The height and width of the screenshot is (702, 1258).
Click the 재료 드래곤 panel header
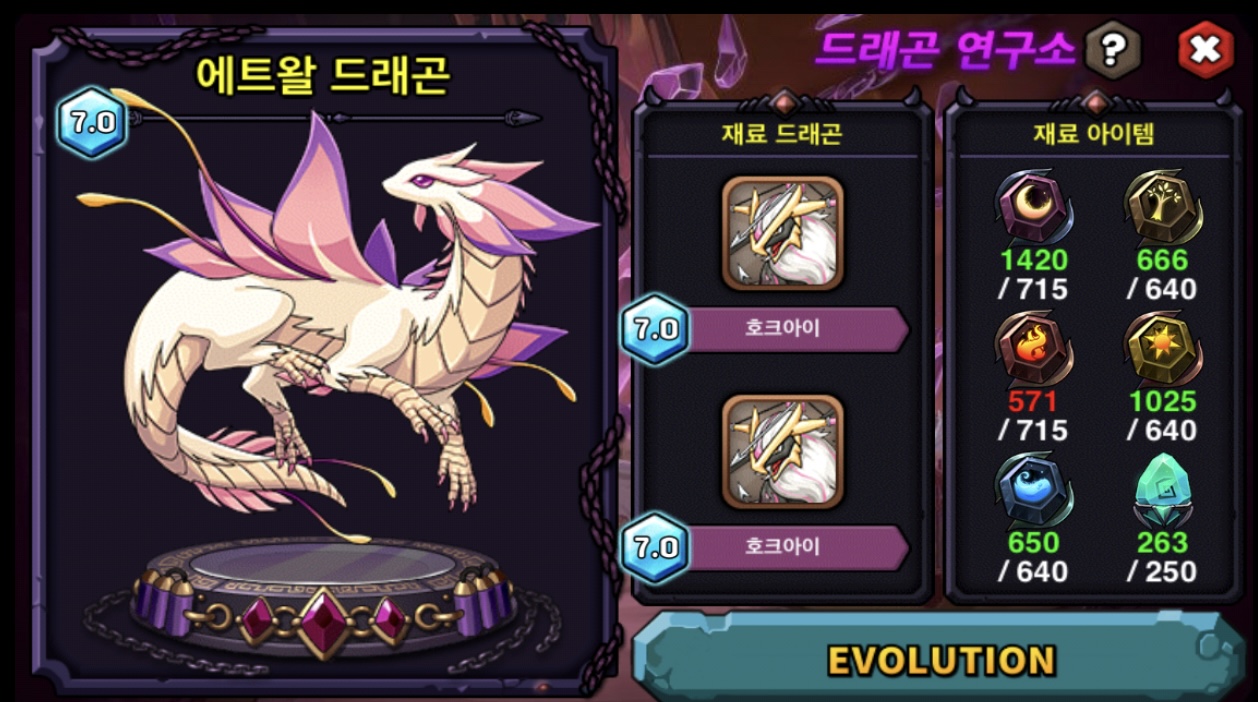pyautogui.click(x=782, y=134)
